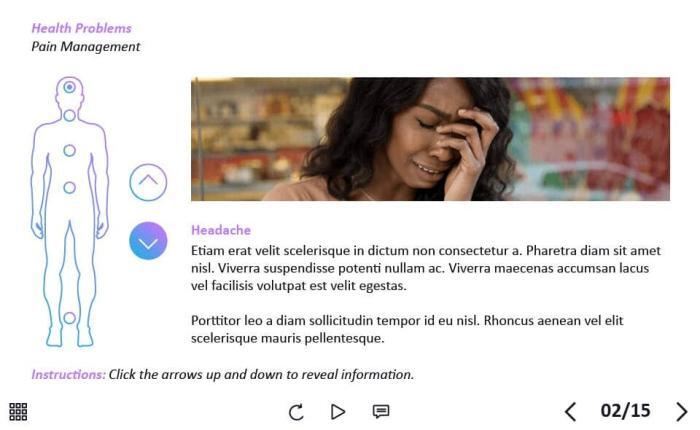Viewport: 700px width, 430px height.
Task: Select the head hotspot on body figure
Action: click(x=69, y=87)
